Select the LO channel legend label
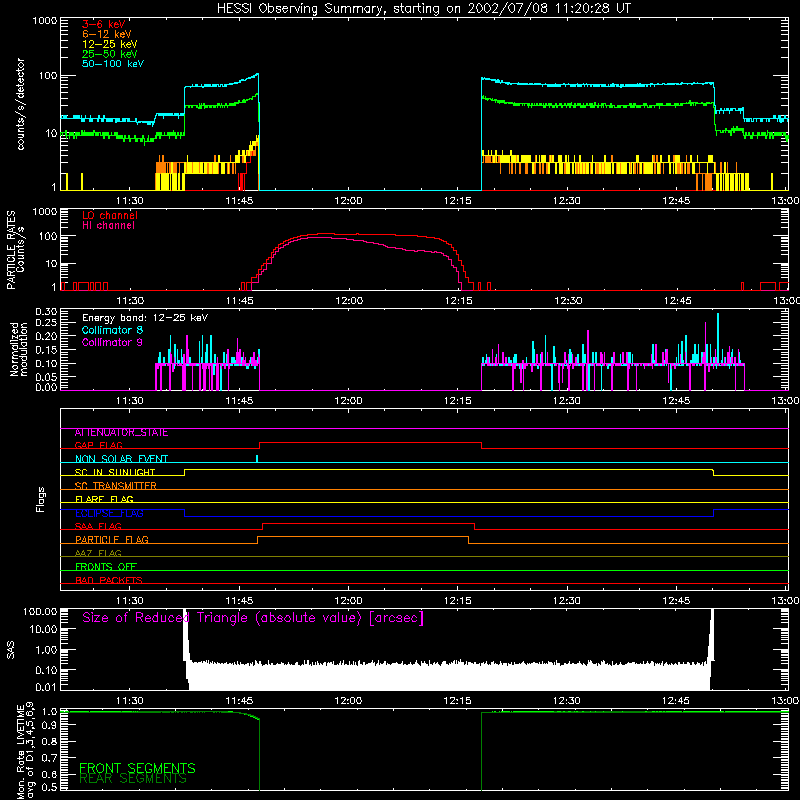Screen dimensions: 800x800 [x=110, y=215]
